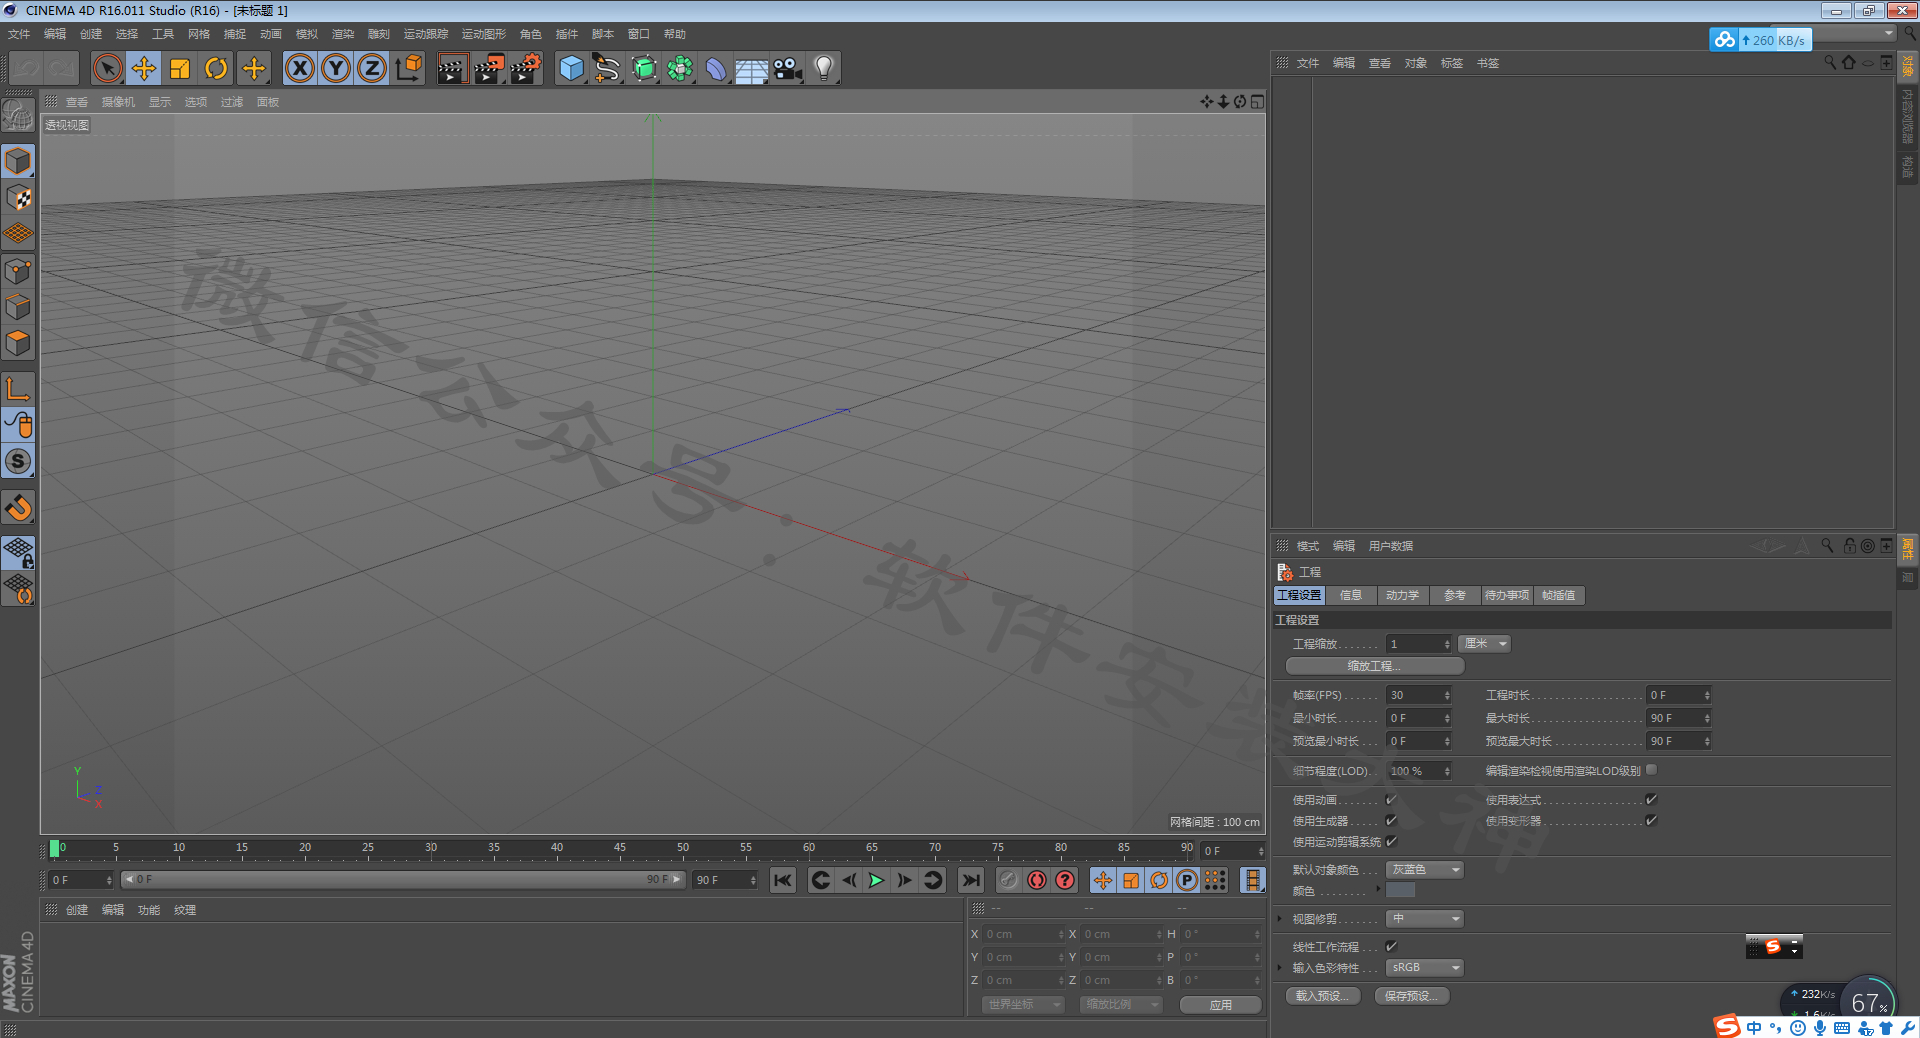Toggle the axis enable L icon

pyautogui.click(x=18, y=389)
